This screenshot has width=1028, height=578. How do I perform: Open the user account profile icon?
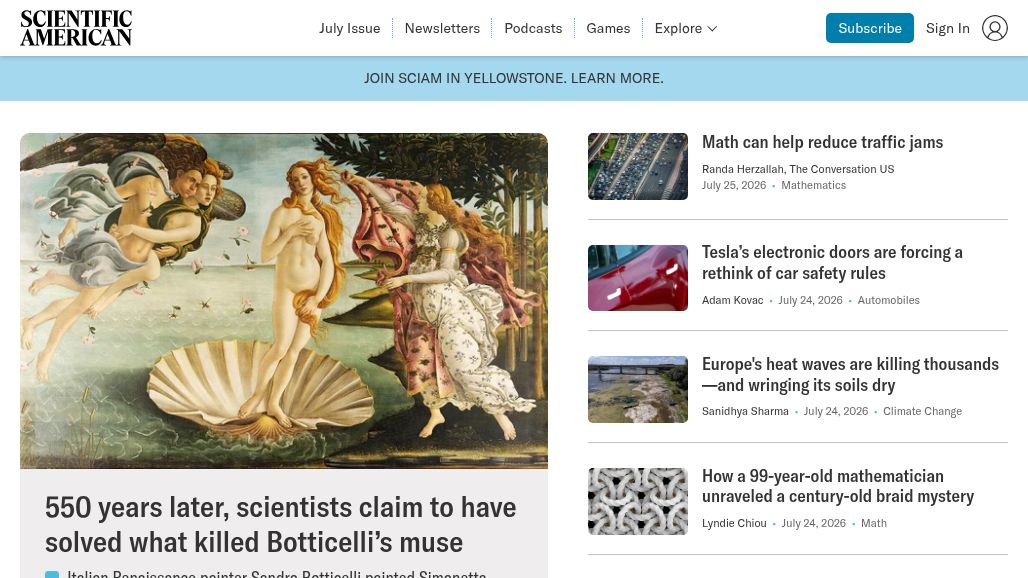coord(995,28)
